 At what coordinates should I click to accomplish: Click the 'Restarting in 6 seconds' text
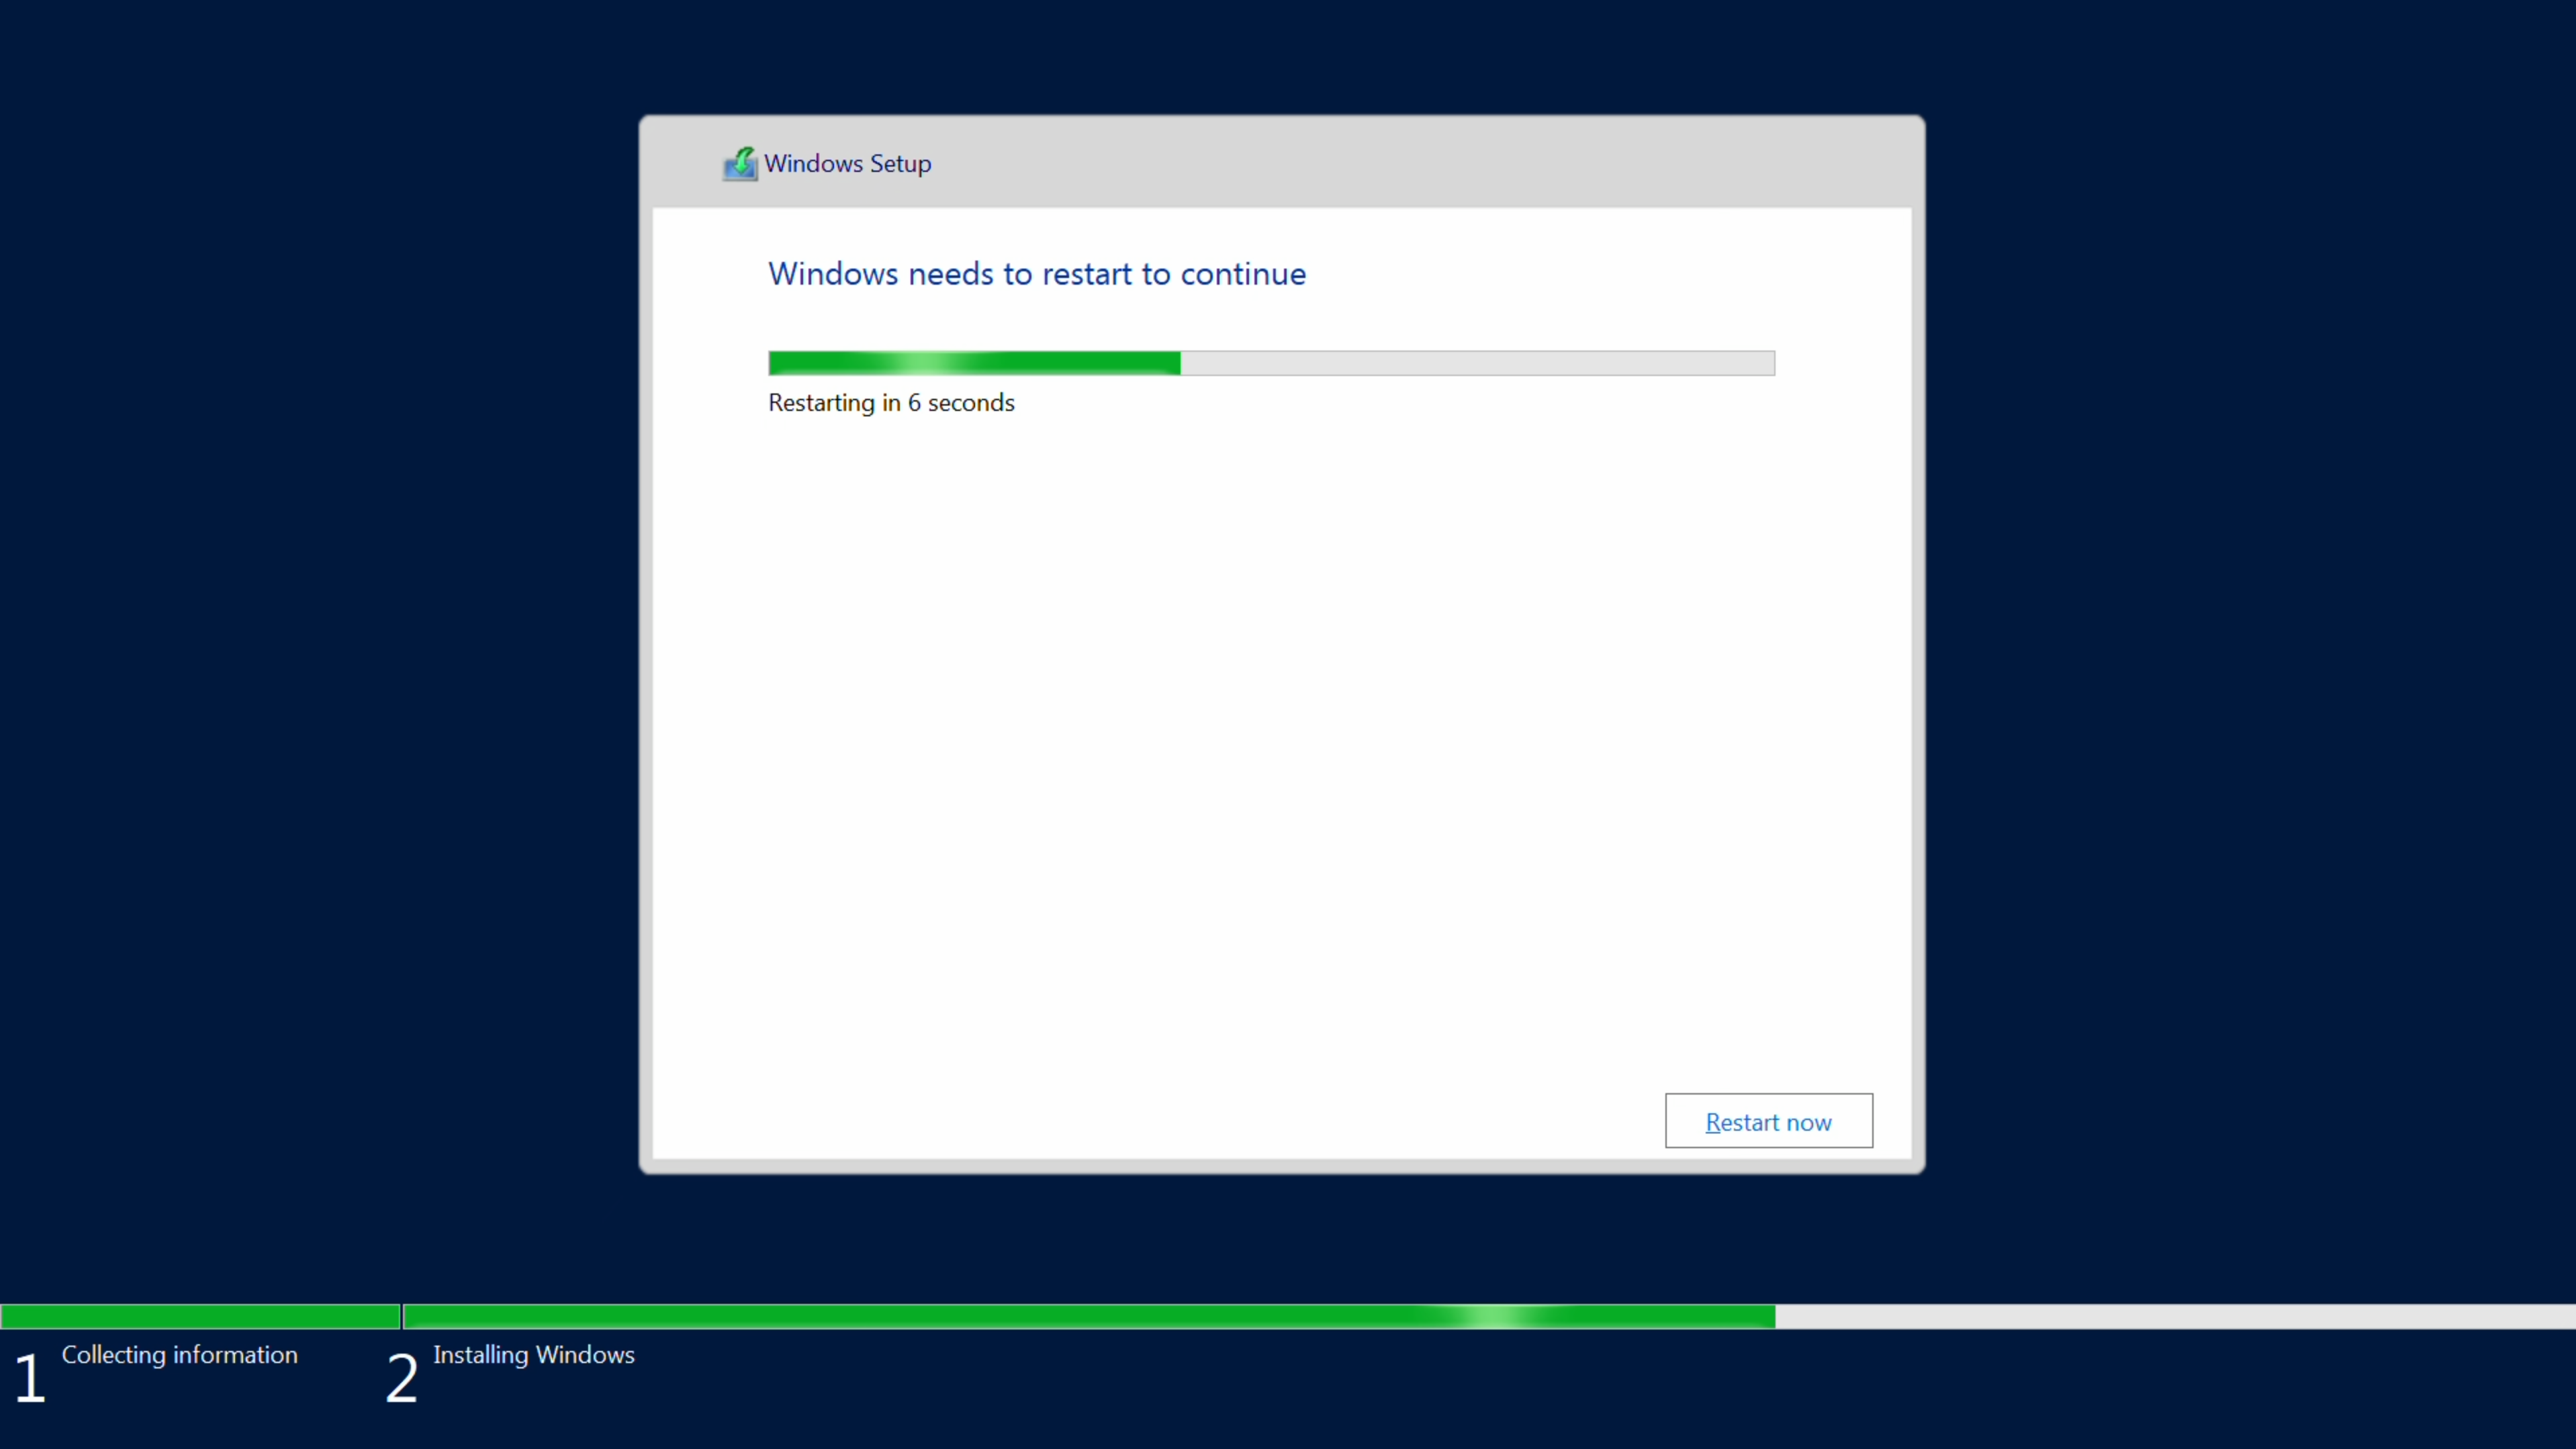[x=891, y=403]
